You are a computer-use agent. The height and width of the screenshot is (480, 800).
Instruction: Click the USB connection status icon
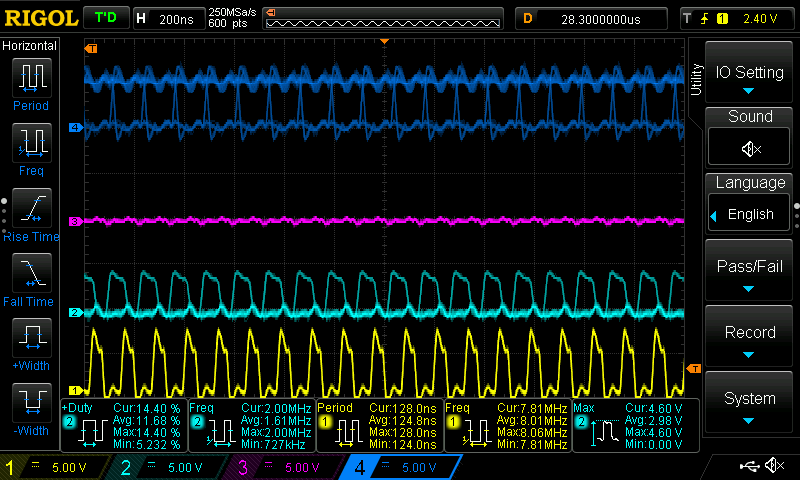pos(749,465)
